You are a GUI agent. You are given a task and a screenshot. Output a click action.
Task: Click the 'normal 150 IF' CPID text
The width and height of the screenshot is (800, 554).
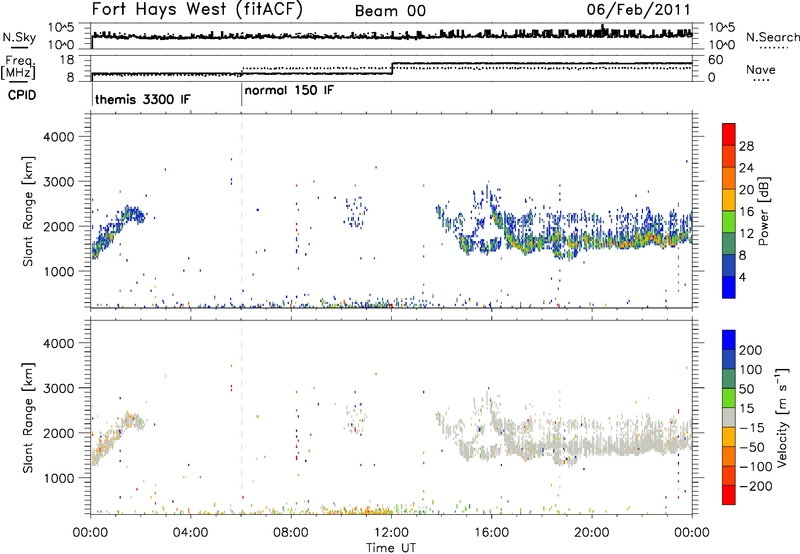point(289,90)
